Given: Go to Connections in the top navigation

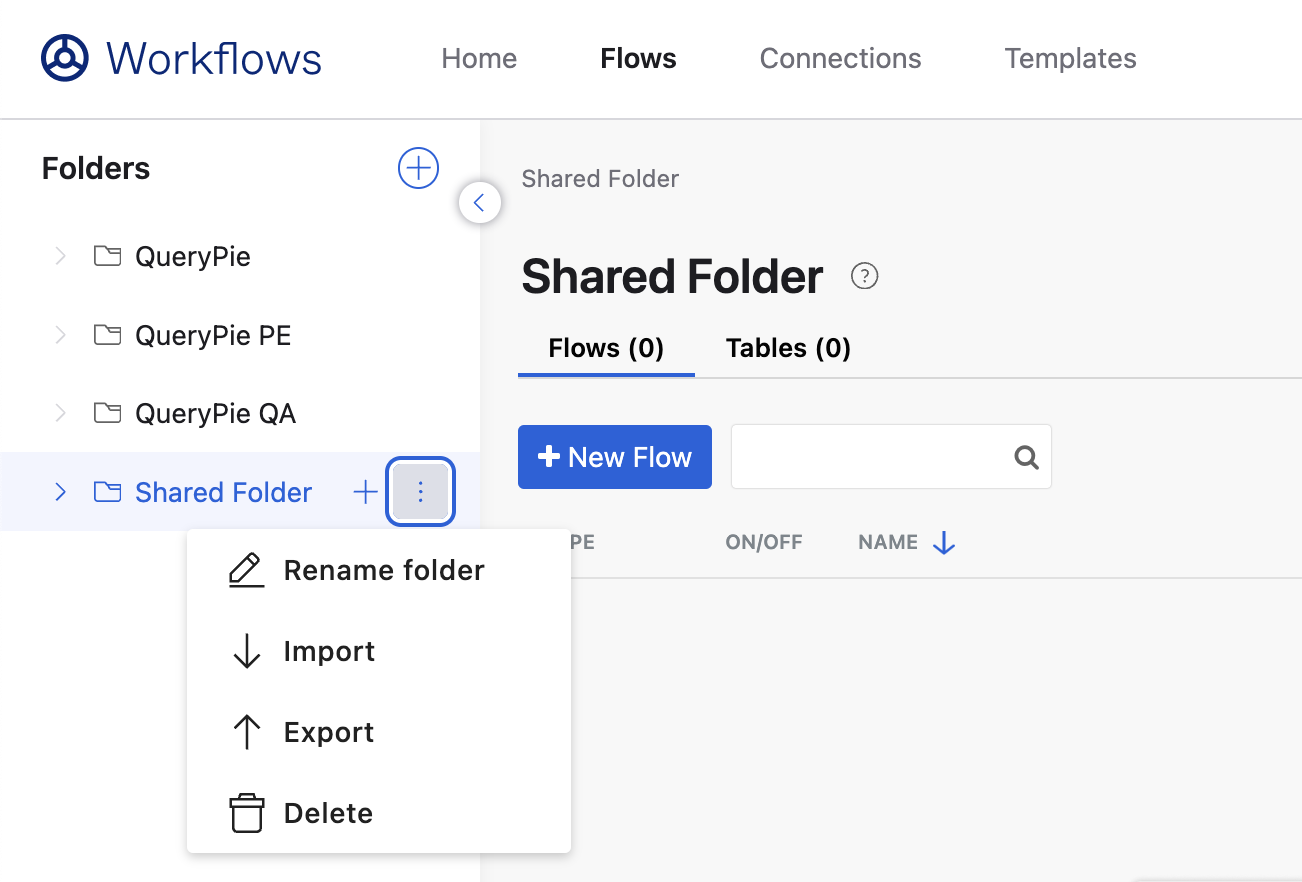Looking at the screenshot, I should [840, 59].
